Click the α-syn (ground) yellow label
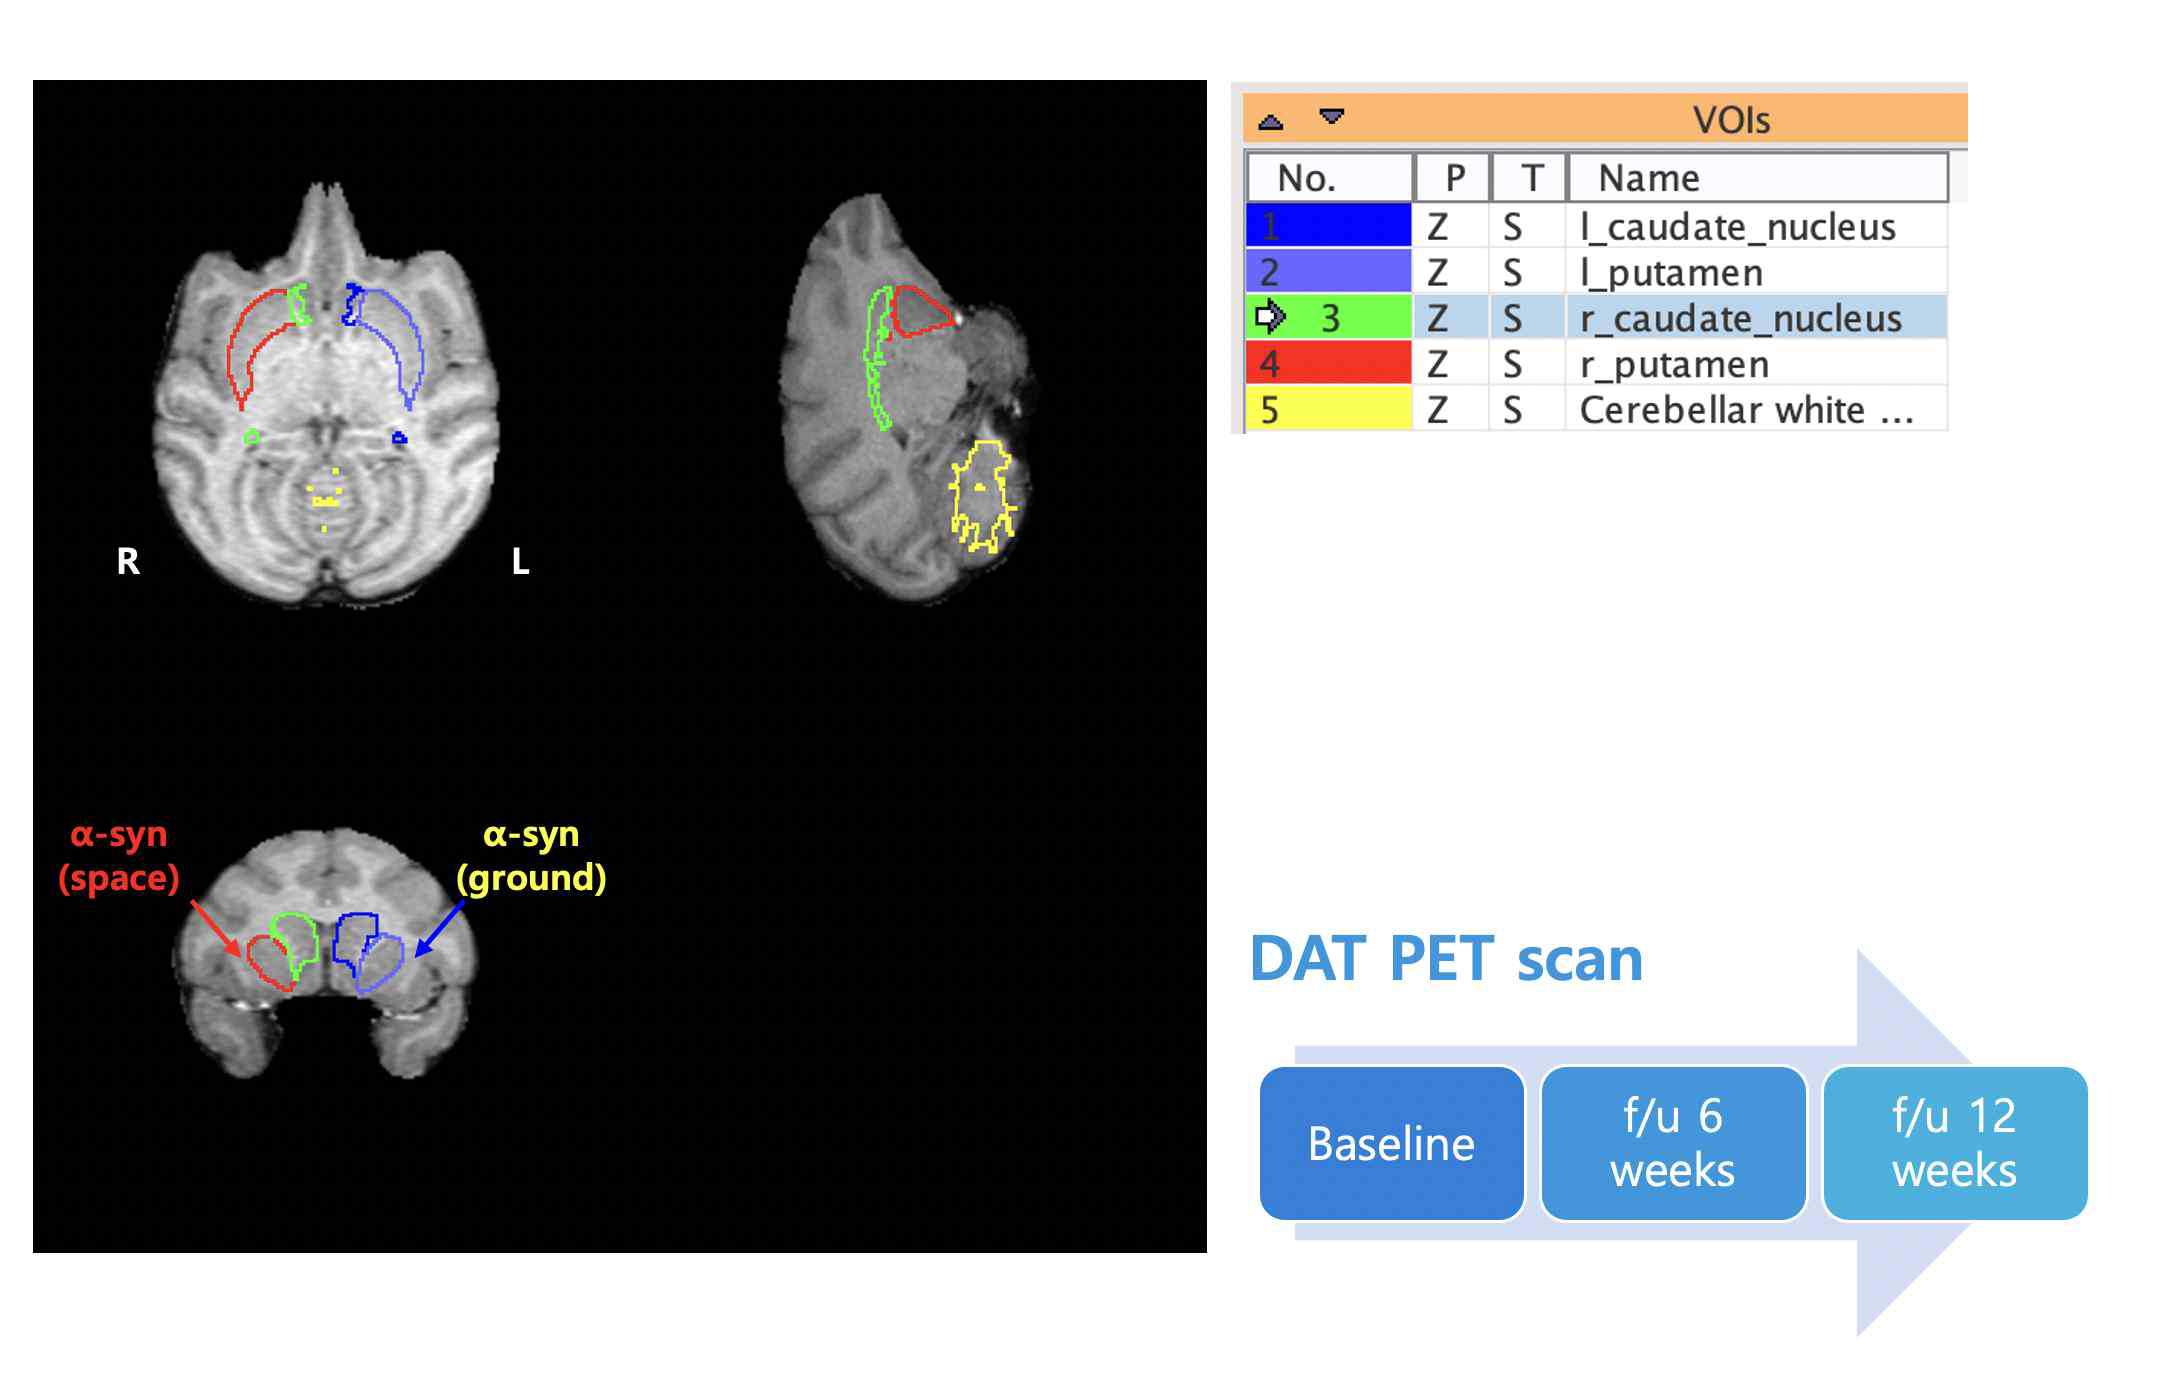This screenshot has height=1378, width=2164. click(x=531, y=856)
